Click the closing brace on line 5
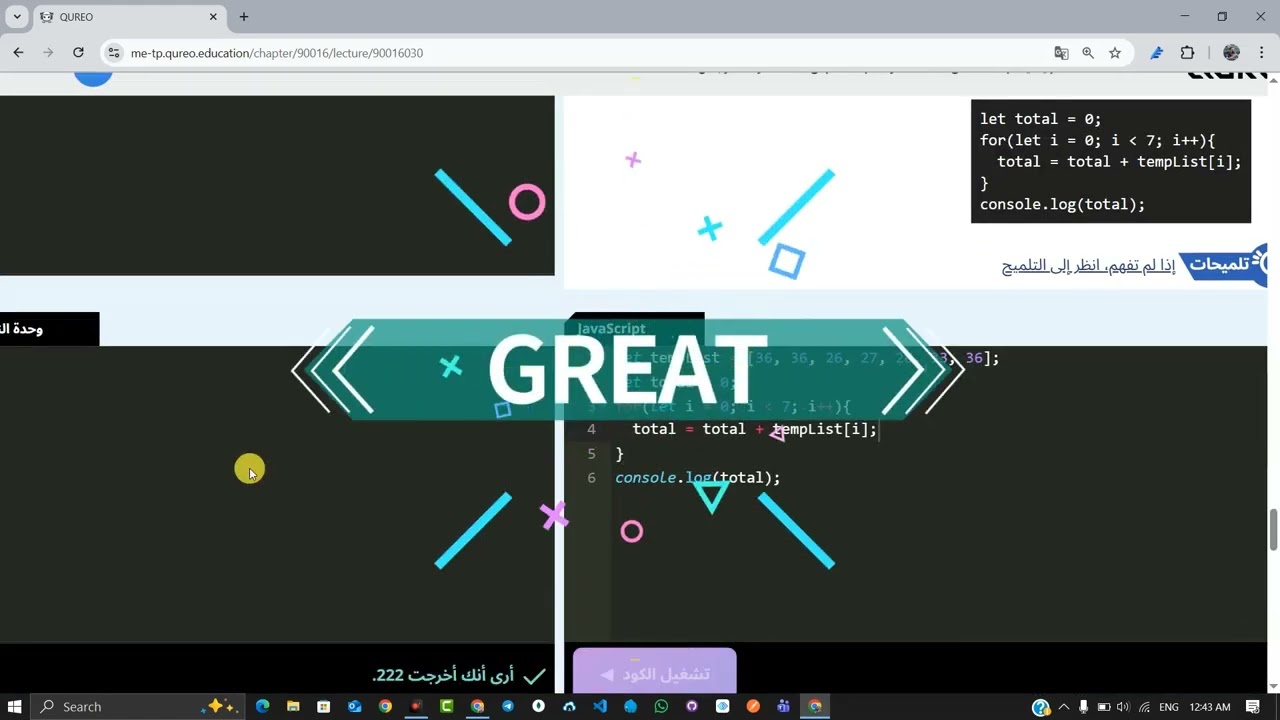This screenshot has width=1280, height=720. click(x=620, y=454)
